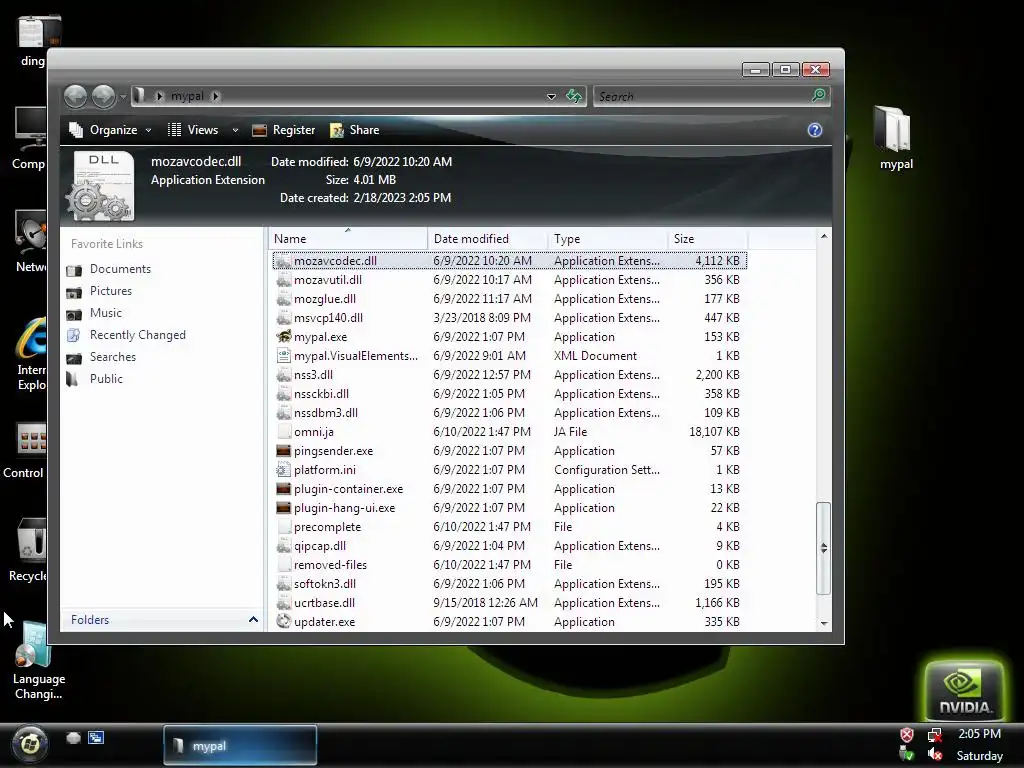Open the recent pages dropdown beside Forward
This screenshot has width=1024, height=768.
[x=123, y=97]
